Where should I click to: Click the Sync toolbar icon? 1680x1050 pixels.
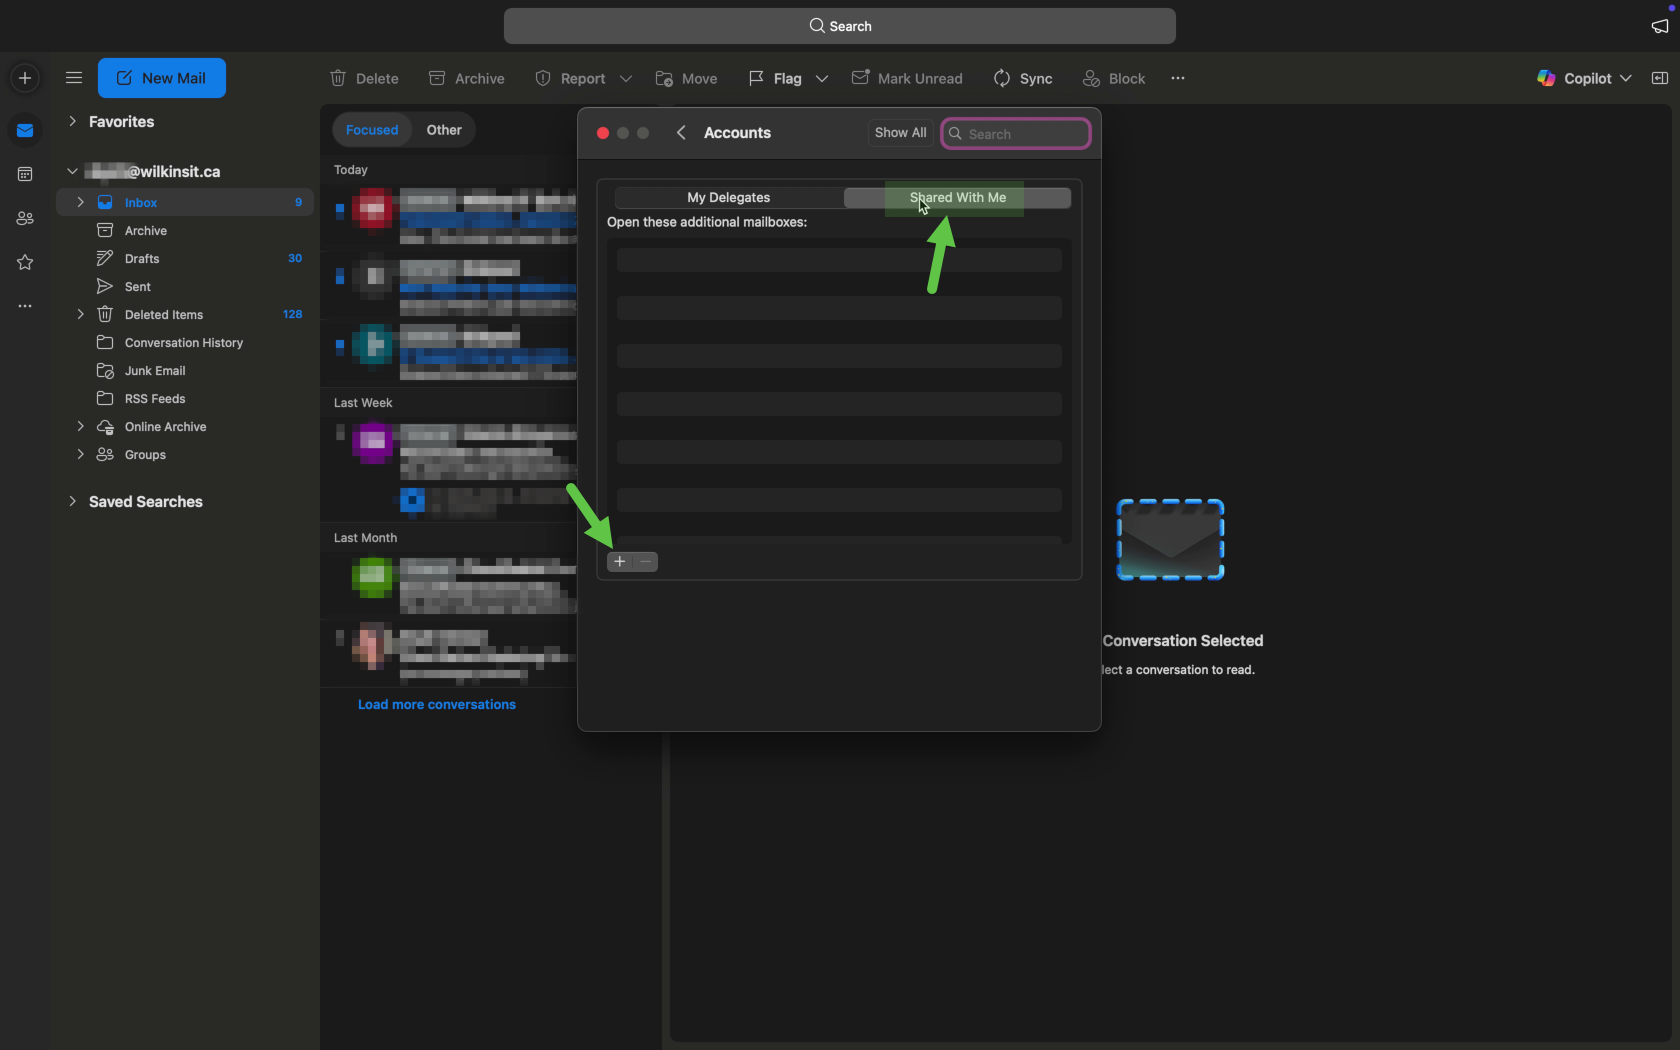coord(1002,78)
